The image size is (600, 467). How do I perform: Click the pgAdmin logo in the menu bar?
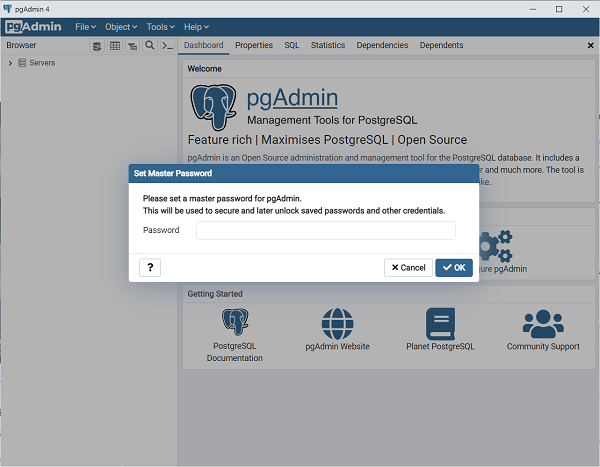tap(33, 27)
